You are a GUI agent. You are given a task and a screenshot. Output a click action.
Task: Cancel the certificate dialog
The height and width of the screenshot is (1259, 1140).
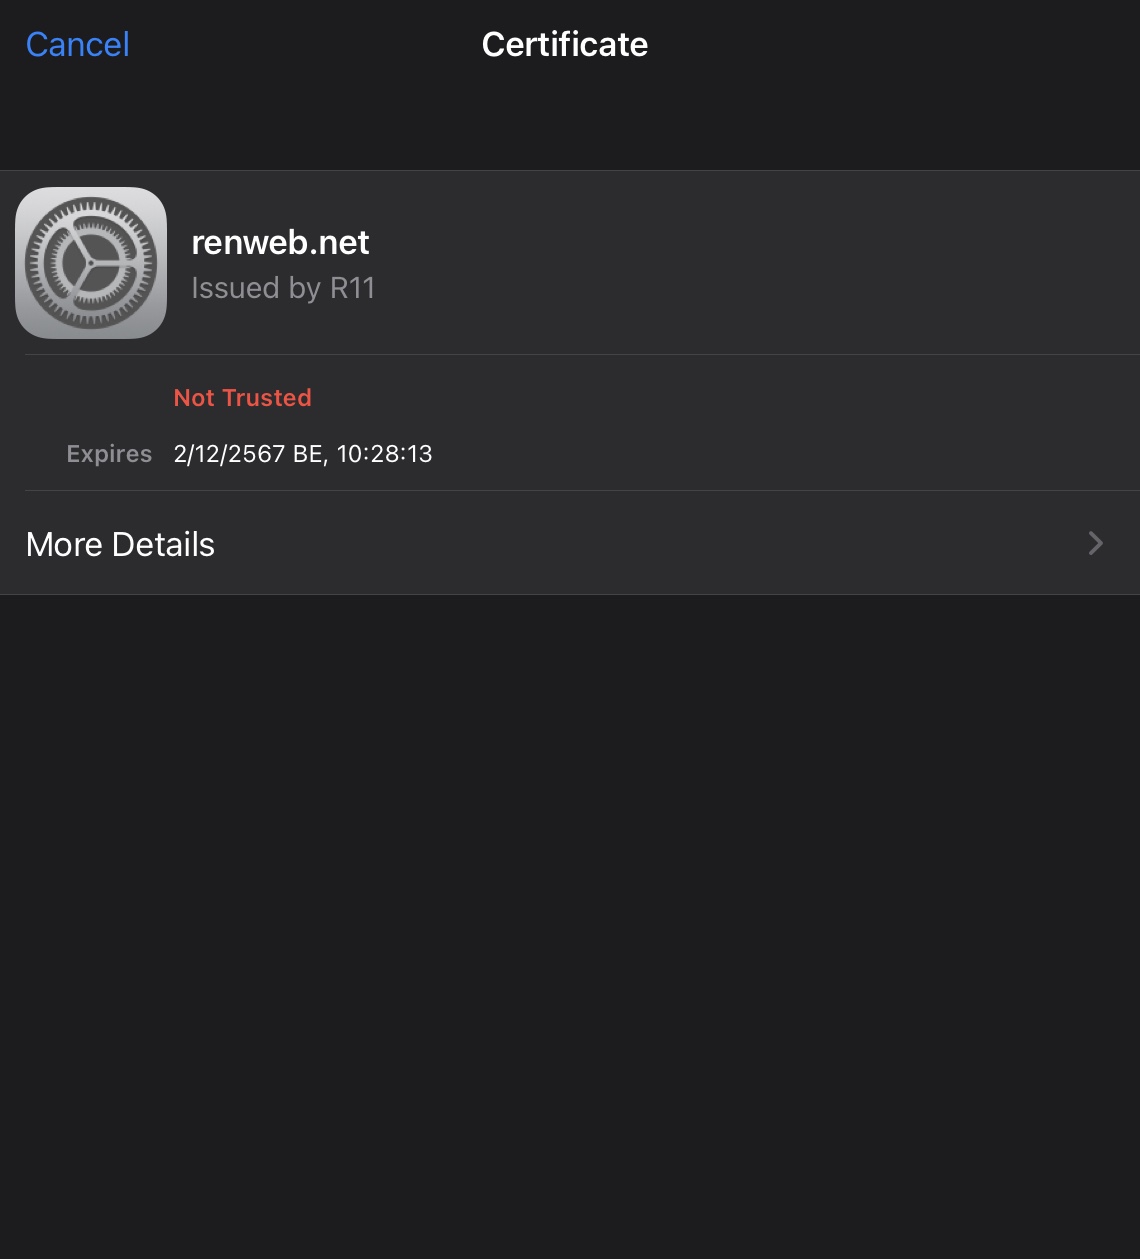[78, 44]
